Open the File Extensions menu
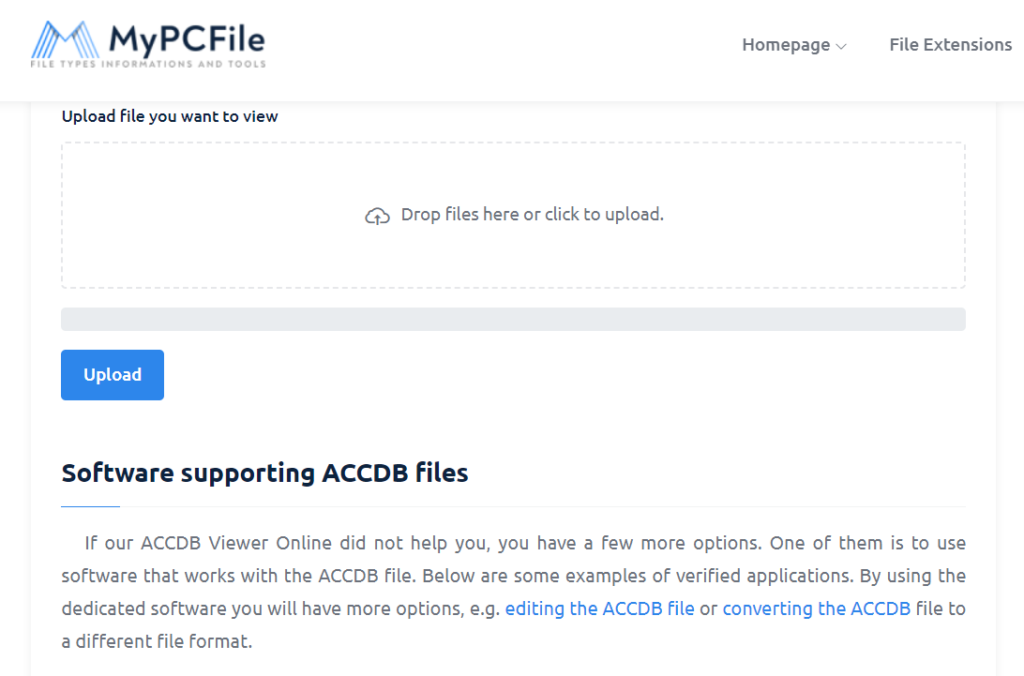 point(949,45)
